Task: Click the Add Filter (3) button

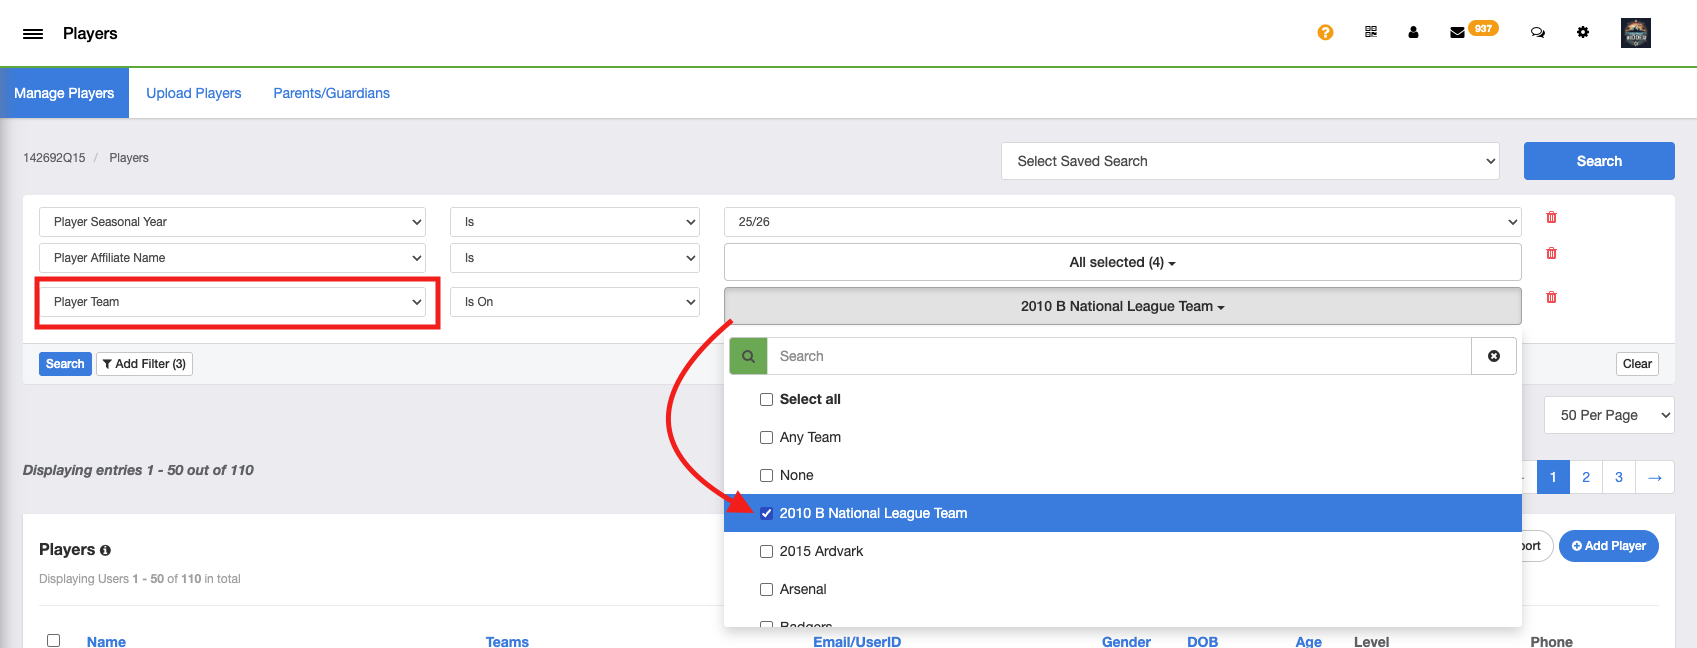Action: (x=144, y=364)
